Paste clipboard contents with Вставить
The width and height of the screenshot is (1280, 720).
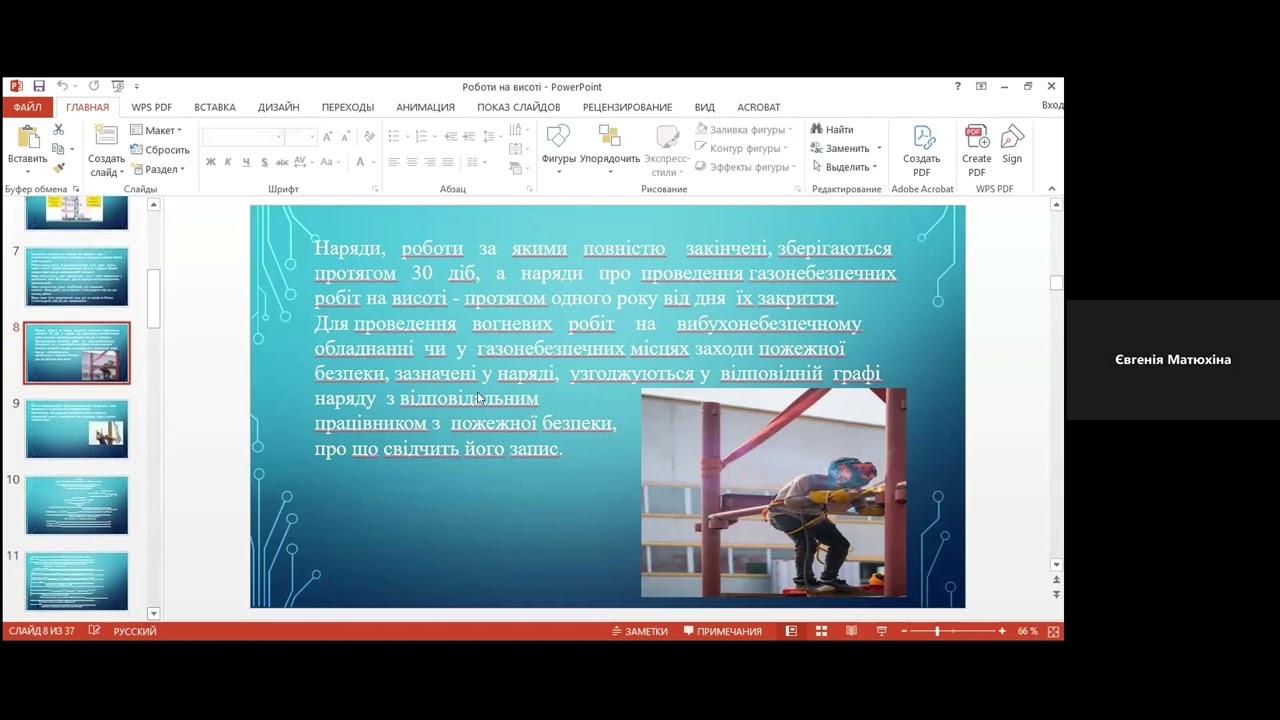click(27, 148)
